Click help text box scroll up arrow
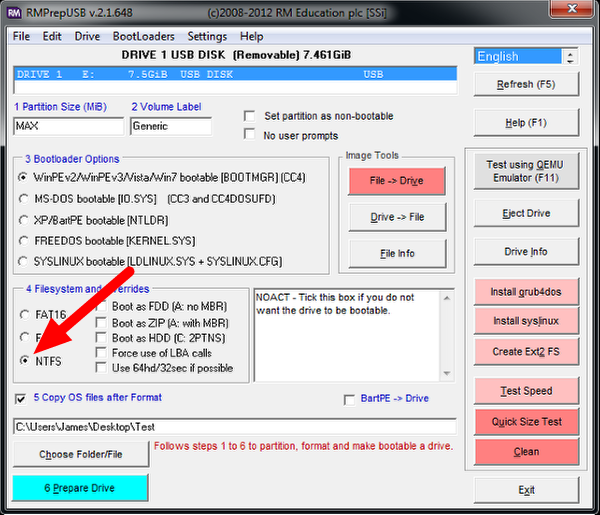Viewport: 600px width, 515px height. (x=447, y=298)
